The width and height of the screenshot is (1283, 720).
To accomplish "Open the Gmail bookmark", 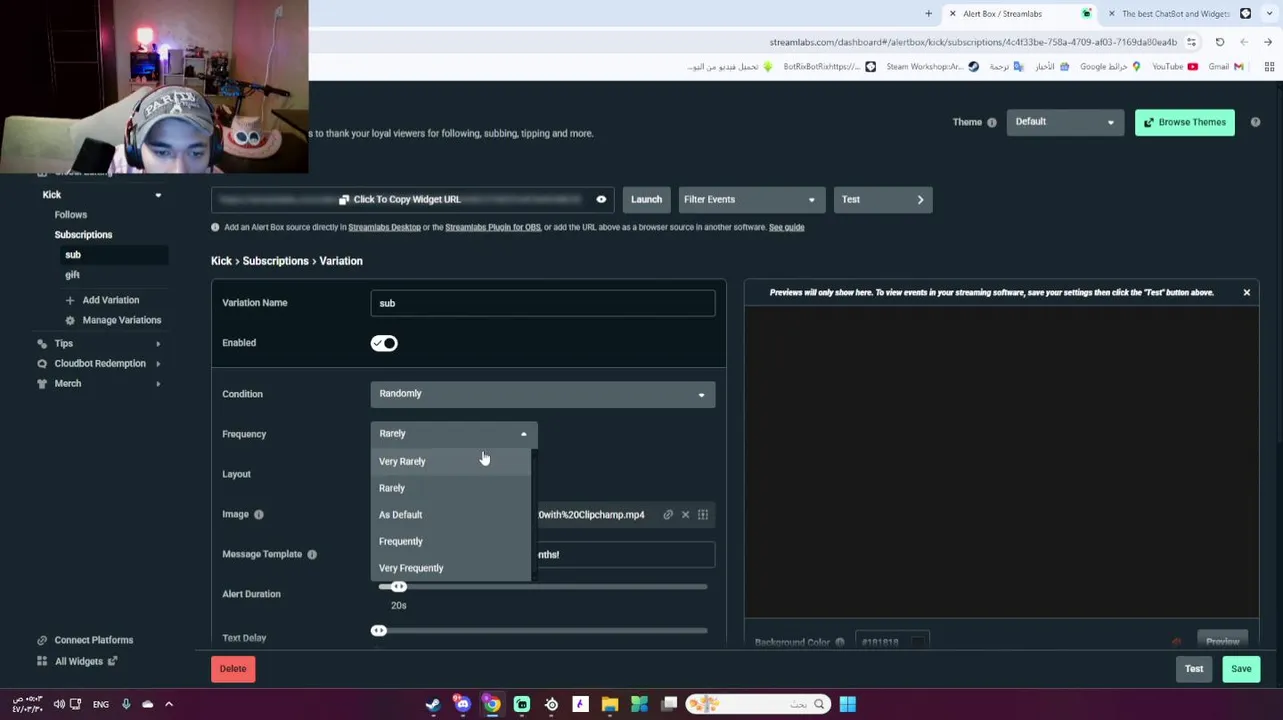I will point(1226,67).
